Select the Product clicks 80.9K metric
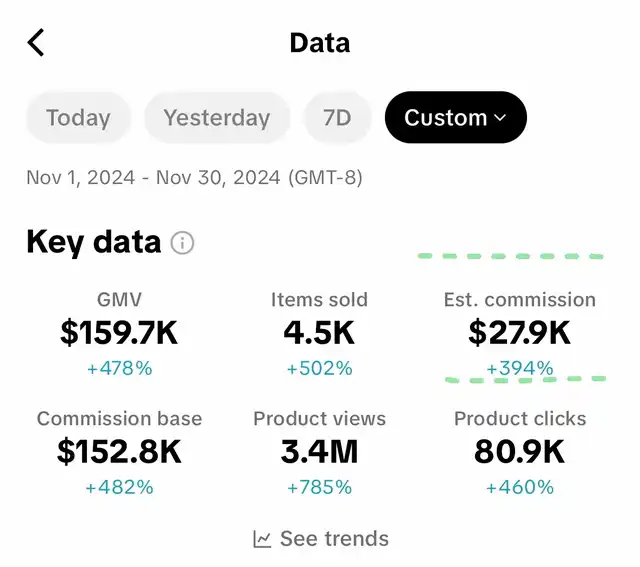The image size is (640, 567). coord(520,453)
